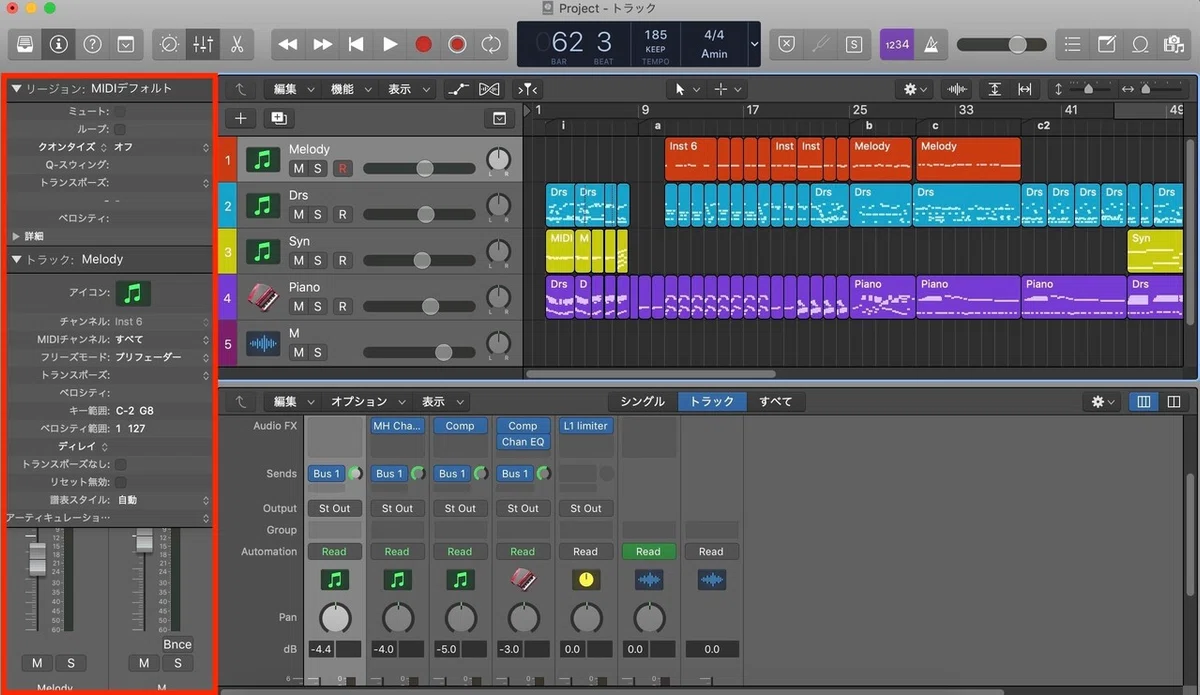Open tracks area gear settings dropdown

[x=915, y=89]
